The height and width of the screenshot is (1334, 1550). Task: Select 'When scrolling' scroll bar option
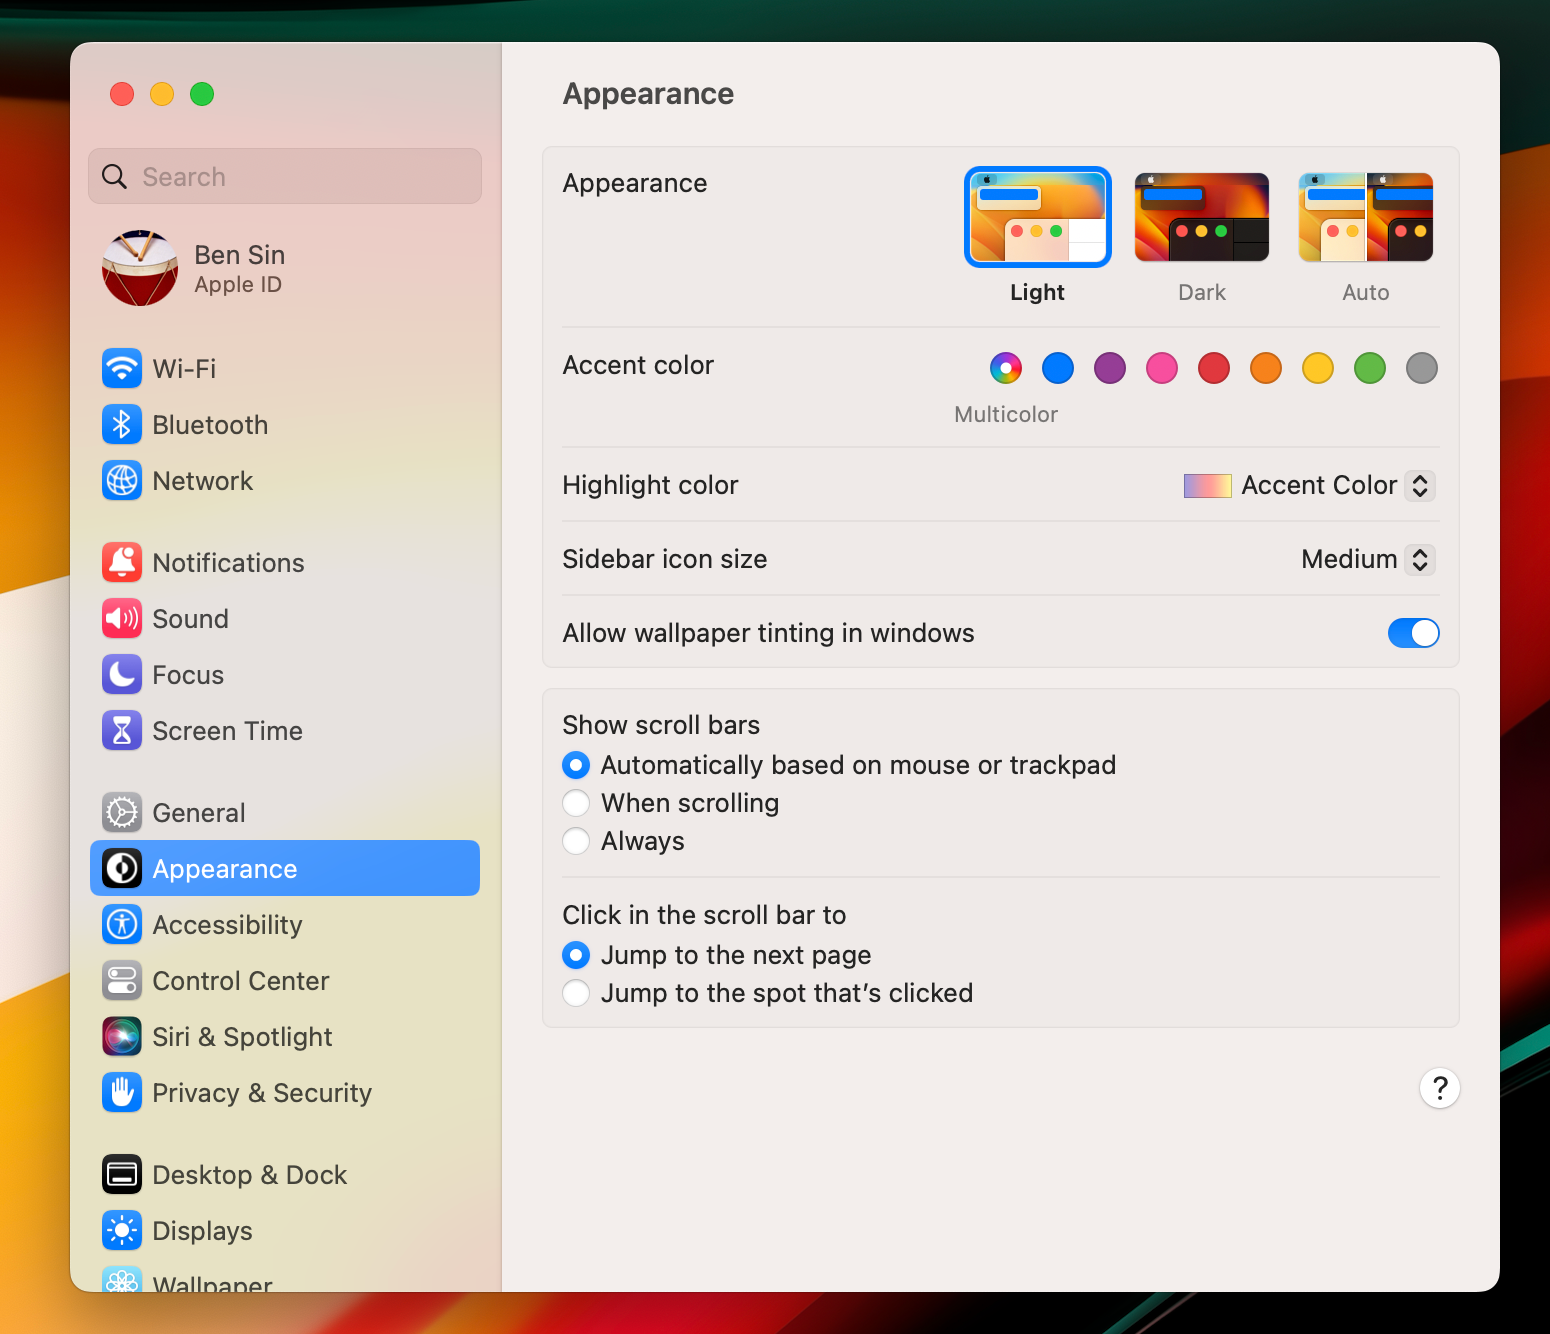(576, 803)
